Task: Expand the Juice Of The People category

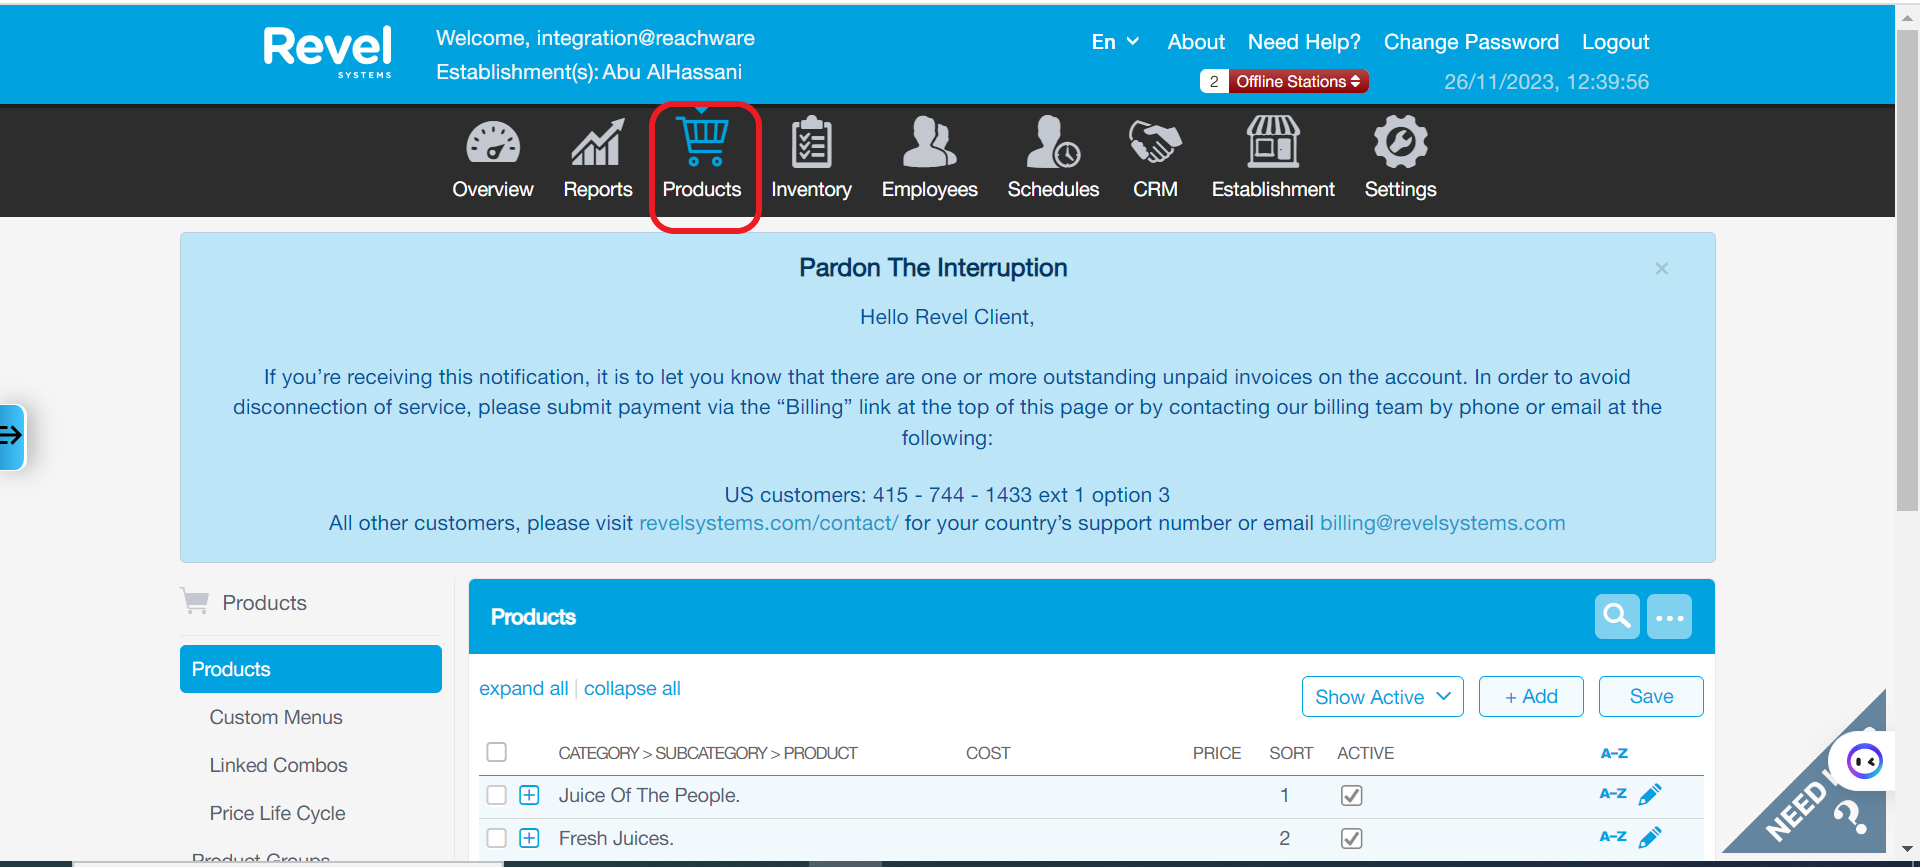Action: click(530, 795)
